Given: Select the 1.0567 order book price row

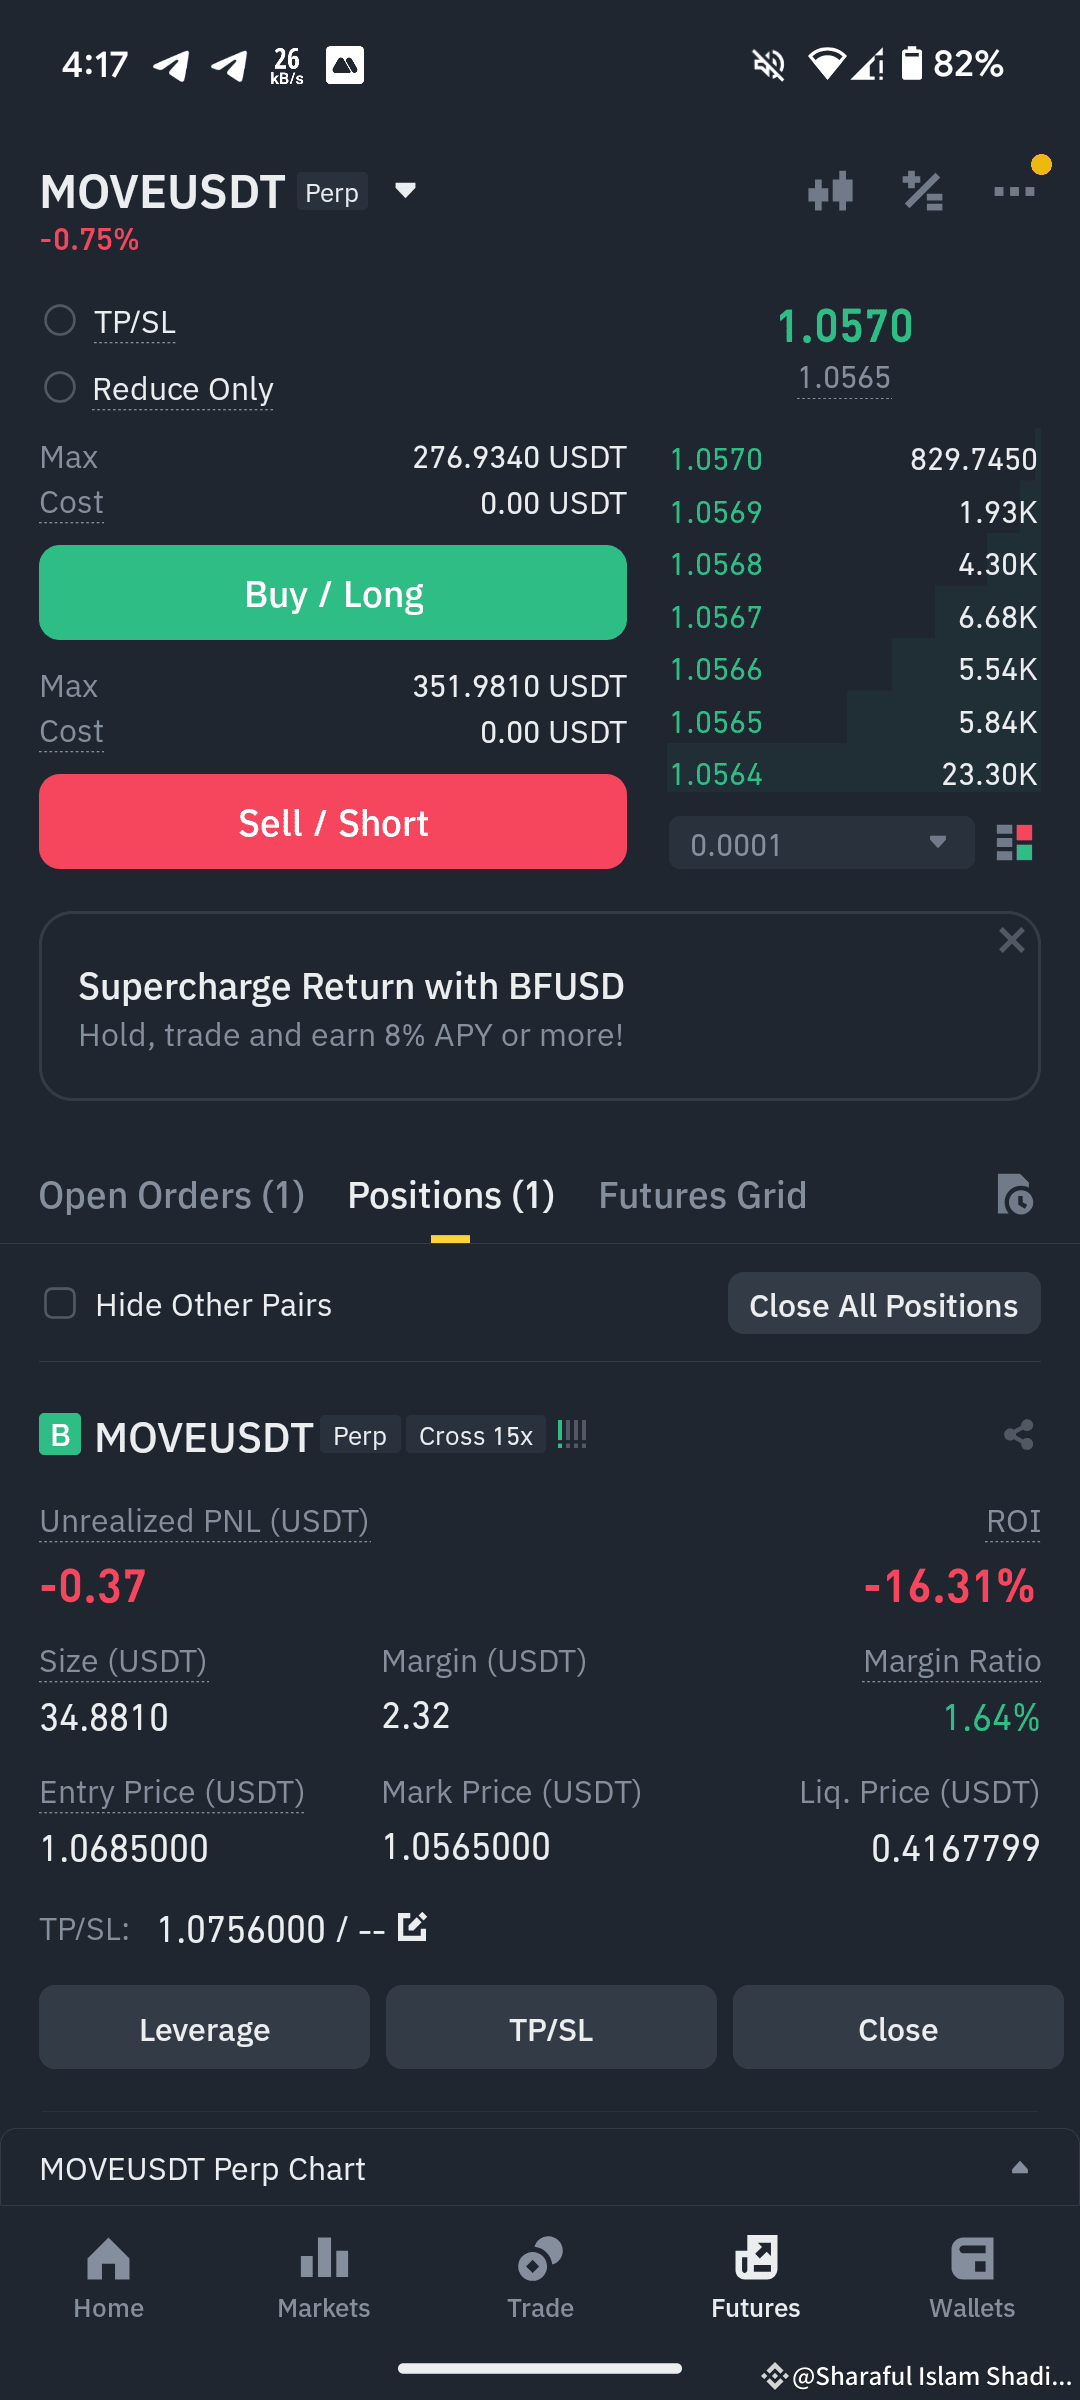Looking at the screenshot, I should pyautogui.click(x=854, y=617).
